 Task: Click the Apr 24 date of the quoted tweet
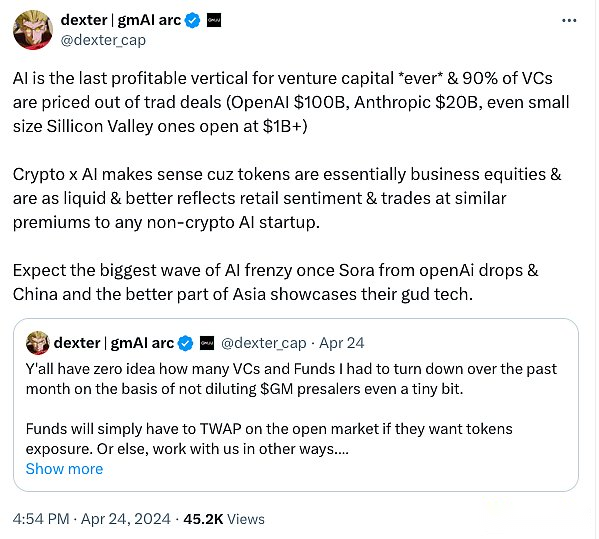click(342, 343)
